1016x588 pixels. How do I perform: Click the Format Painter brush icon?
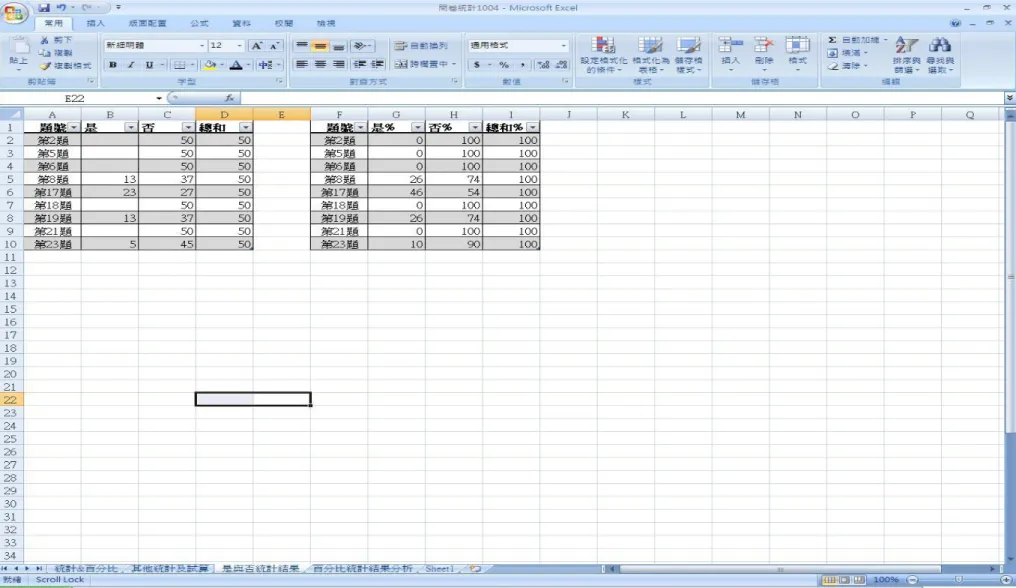45,65
